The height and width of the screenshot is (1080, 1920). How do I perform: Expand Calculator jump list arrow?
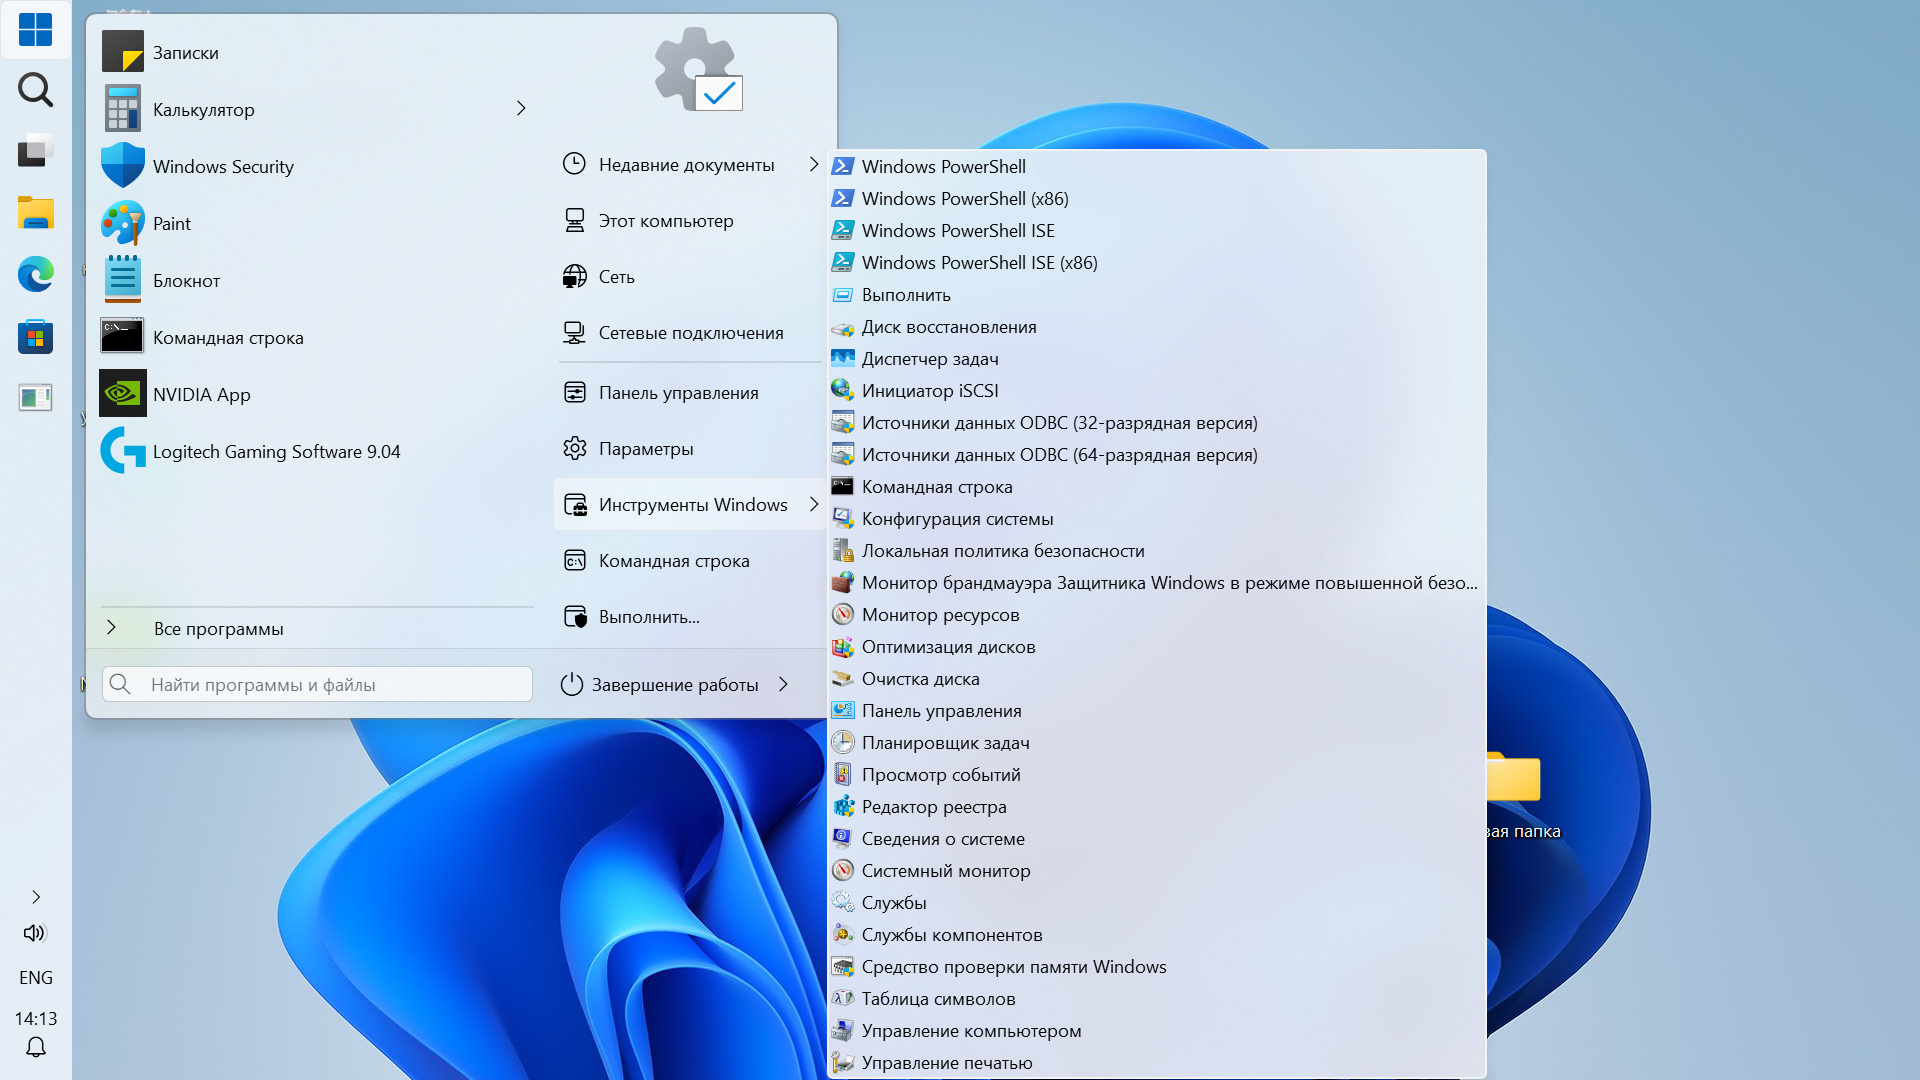click(x=521, y=108)
